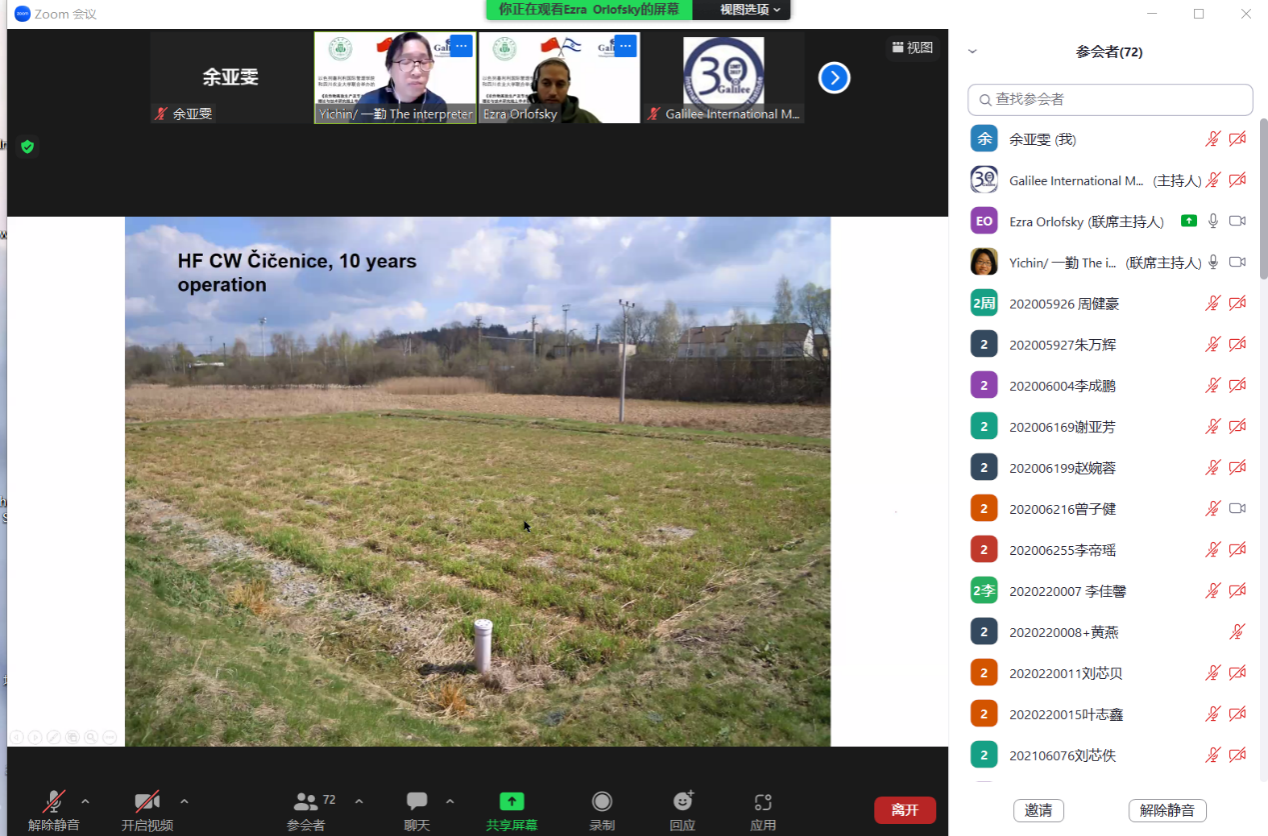Click the 视图 view layout button
The image size is (1268, 836).
pos(912,47)
